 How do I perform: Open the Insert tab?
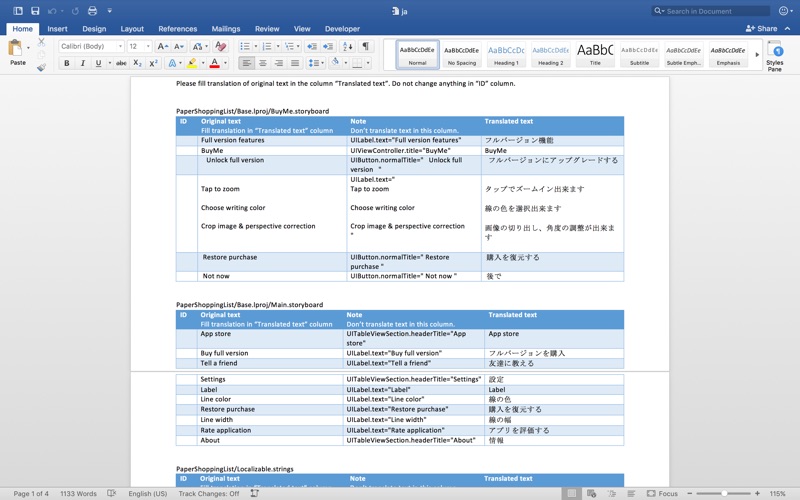57,29
